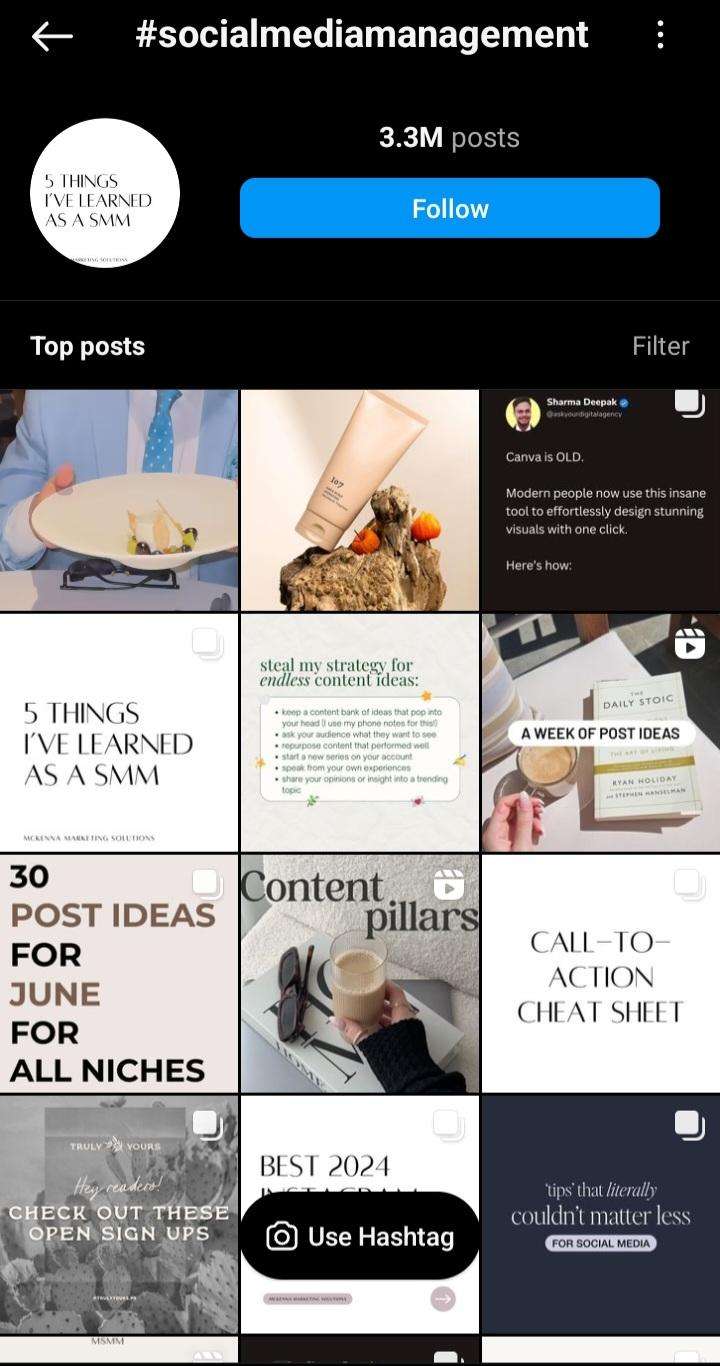720x1366 pixels.
Task: Open the Filter option for posts
Action: point(660,346)
